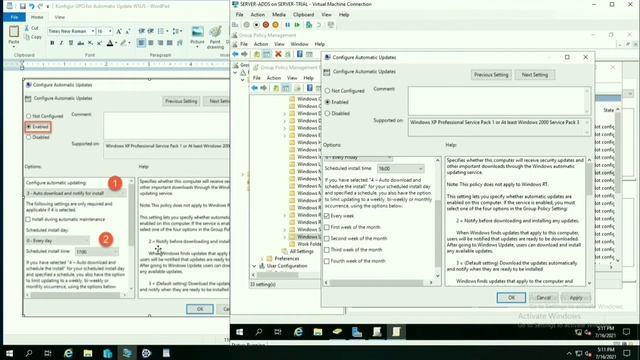Create a VM checkpoint
The image size is (640, 360).
coord(309,25)
